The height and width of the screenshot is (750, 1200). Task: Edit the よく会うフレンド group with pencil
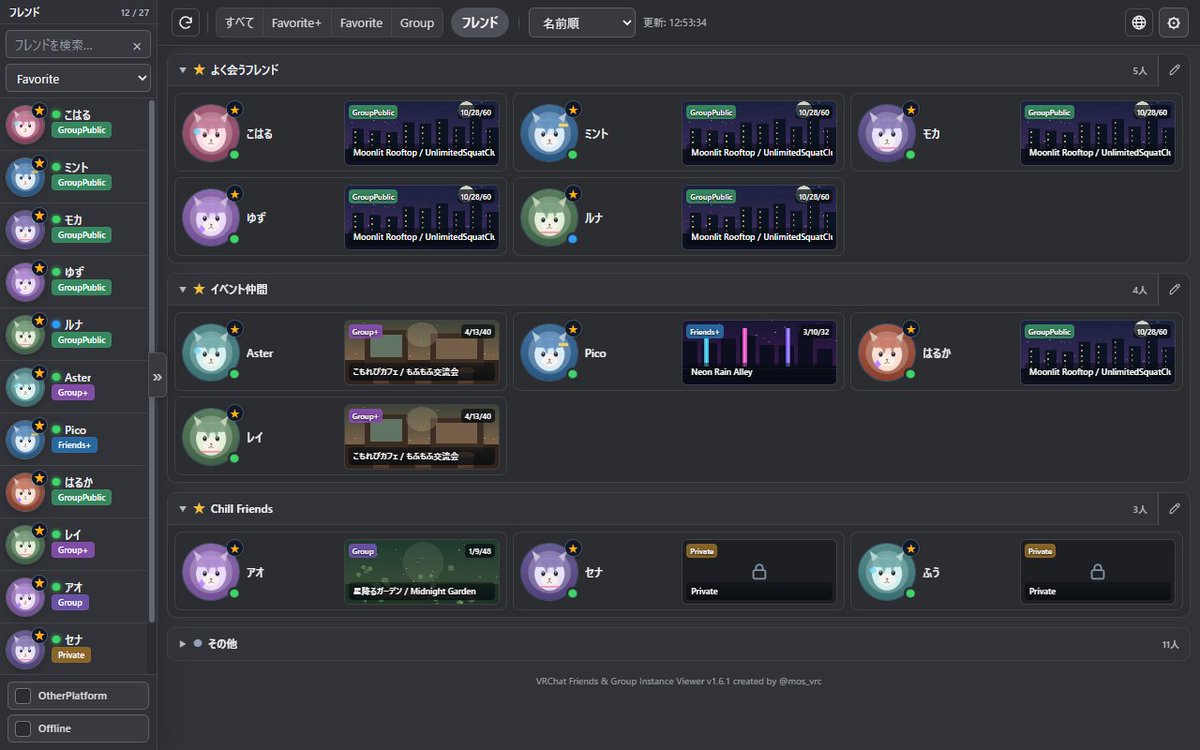pyautogui.click(x=1175, y=70)
